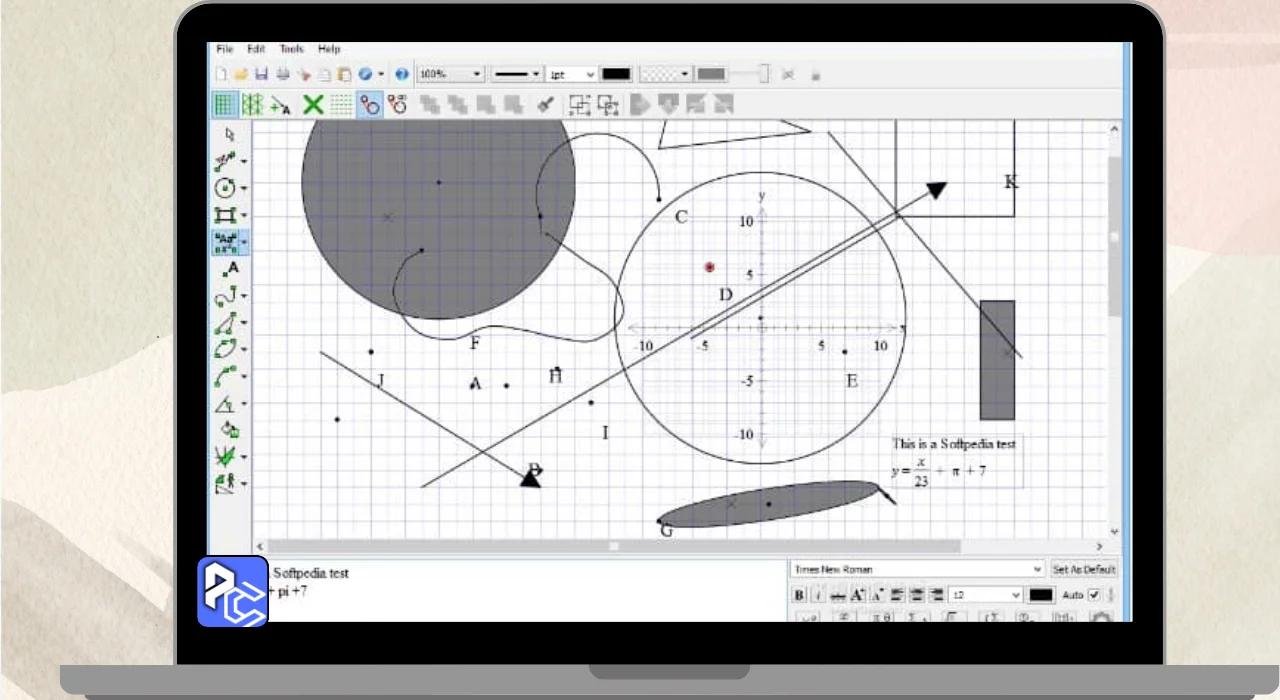Click the printer icon
Viewport: 1280px width, 700px height.
tap(282, 74)
